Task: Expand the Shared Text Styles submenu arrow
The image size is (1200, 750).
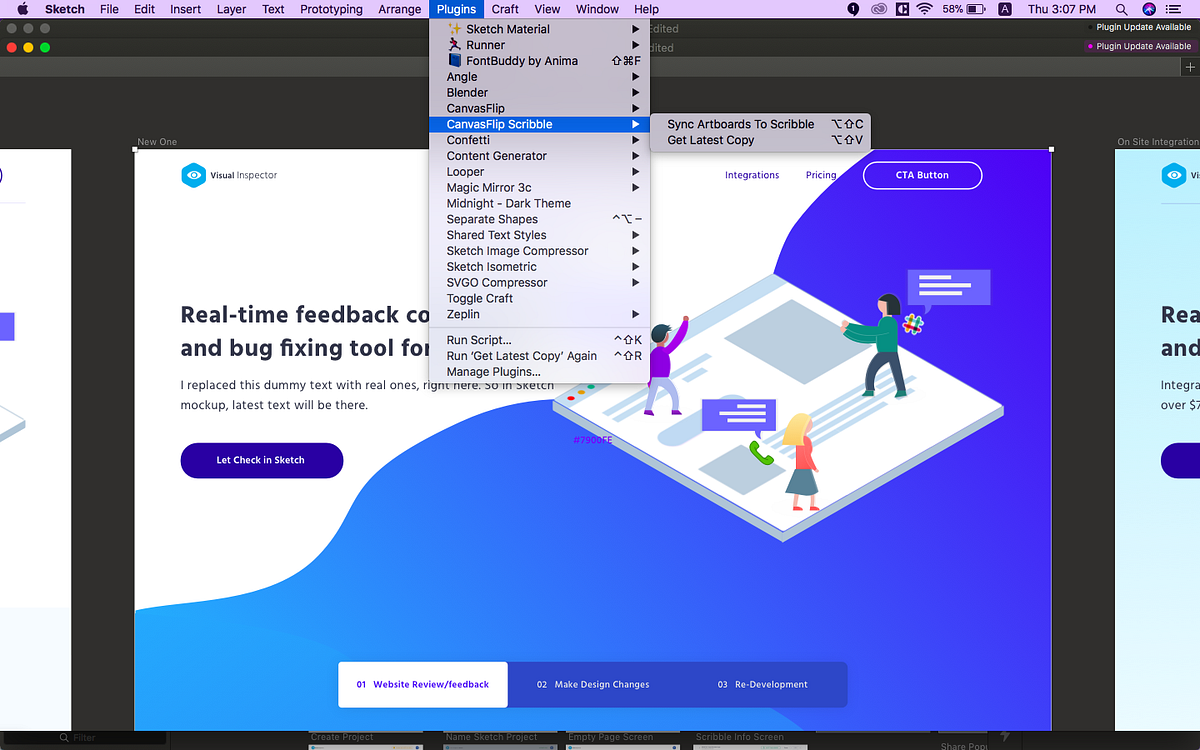Action: (636, 235)
